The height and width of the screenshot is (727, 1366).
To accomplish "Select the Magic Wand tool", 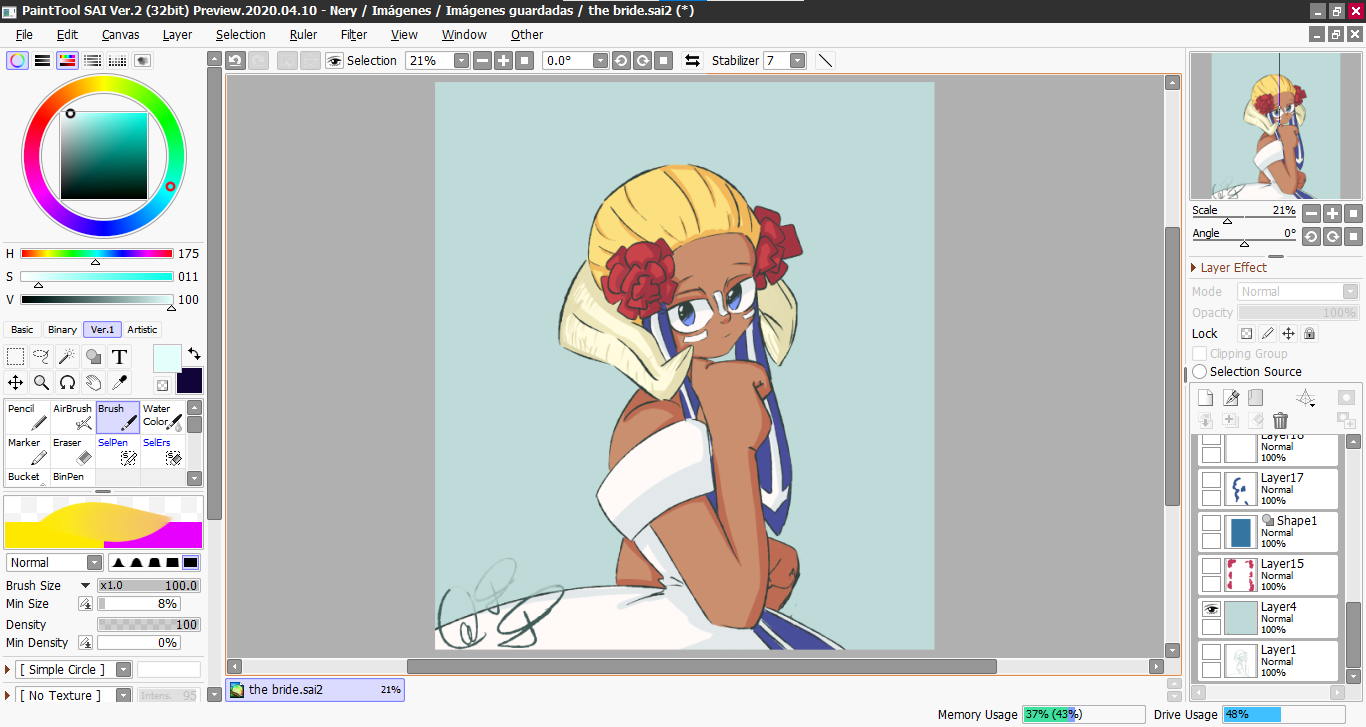I will [x=68, y=356].
